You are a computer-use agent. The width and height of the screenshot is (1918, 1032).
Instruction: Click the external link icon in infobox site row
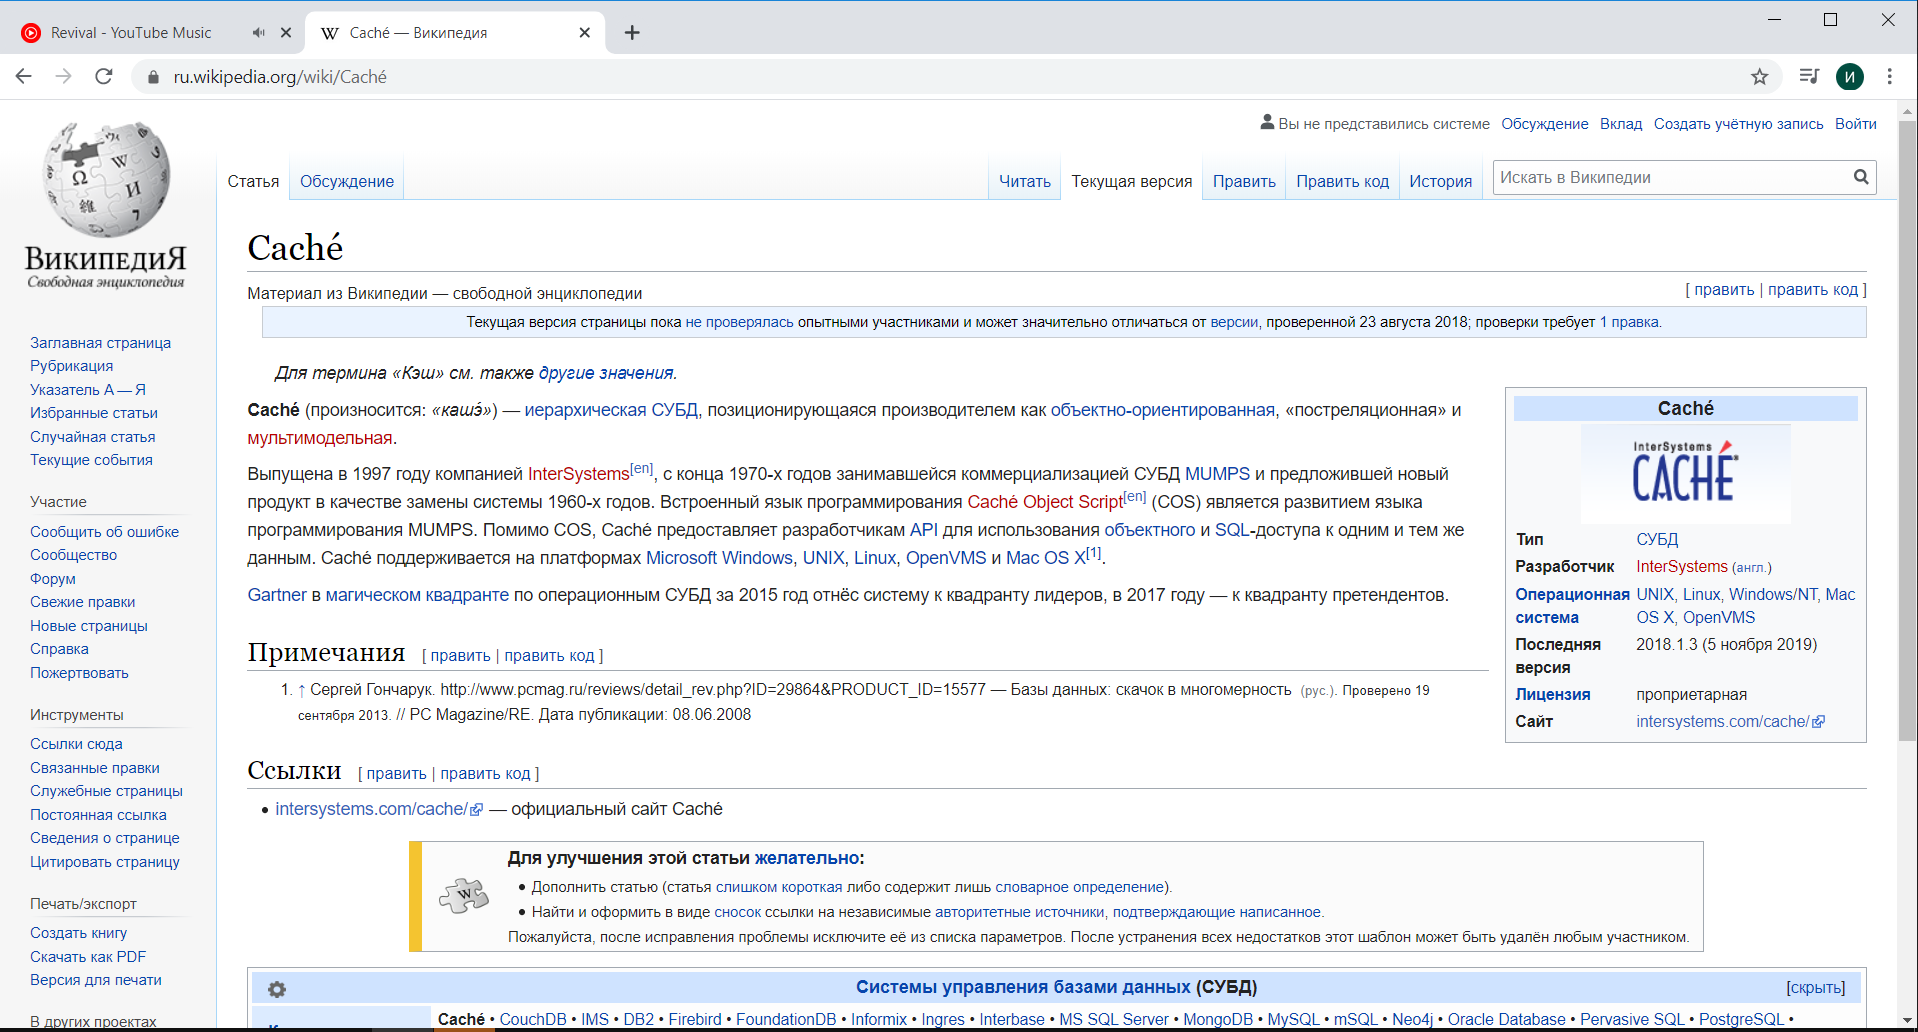[1819, 722]
